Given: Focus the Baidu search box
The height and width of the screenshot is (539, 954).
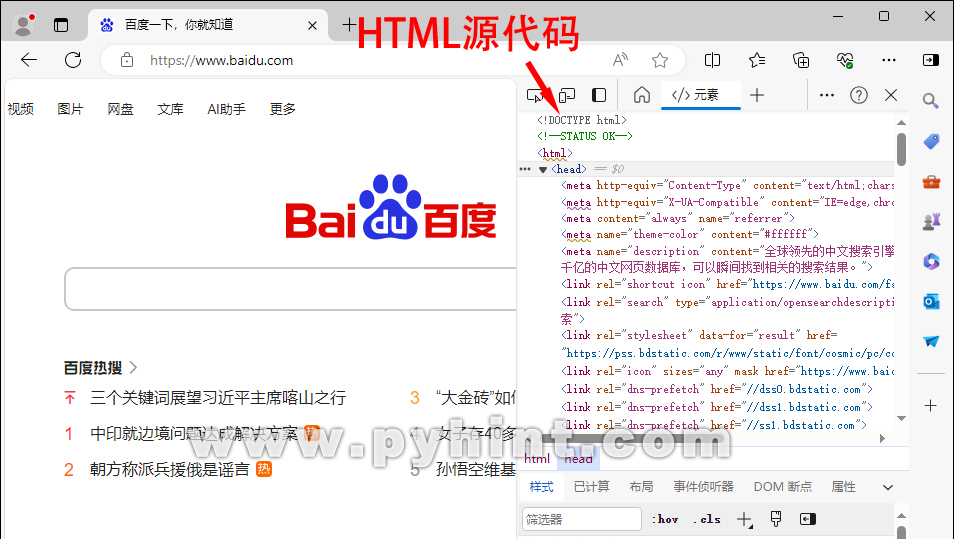Looking at the screenshot, I should [290, 289].
